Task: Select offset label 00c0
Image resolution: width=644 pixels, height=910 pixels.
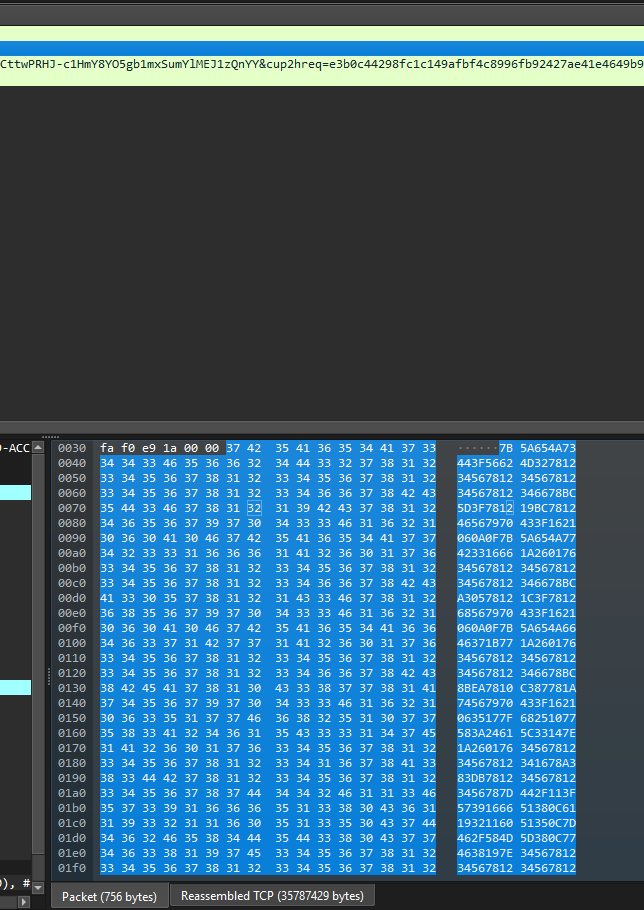Action: 72,583
